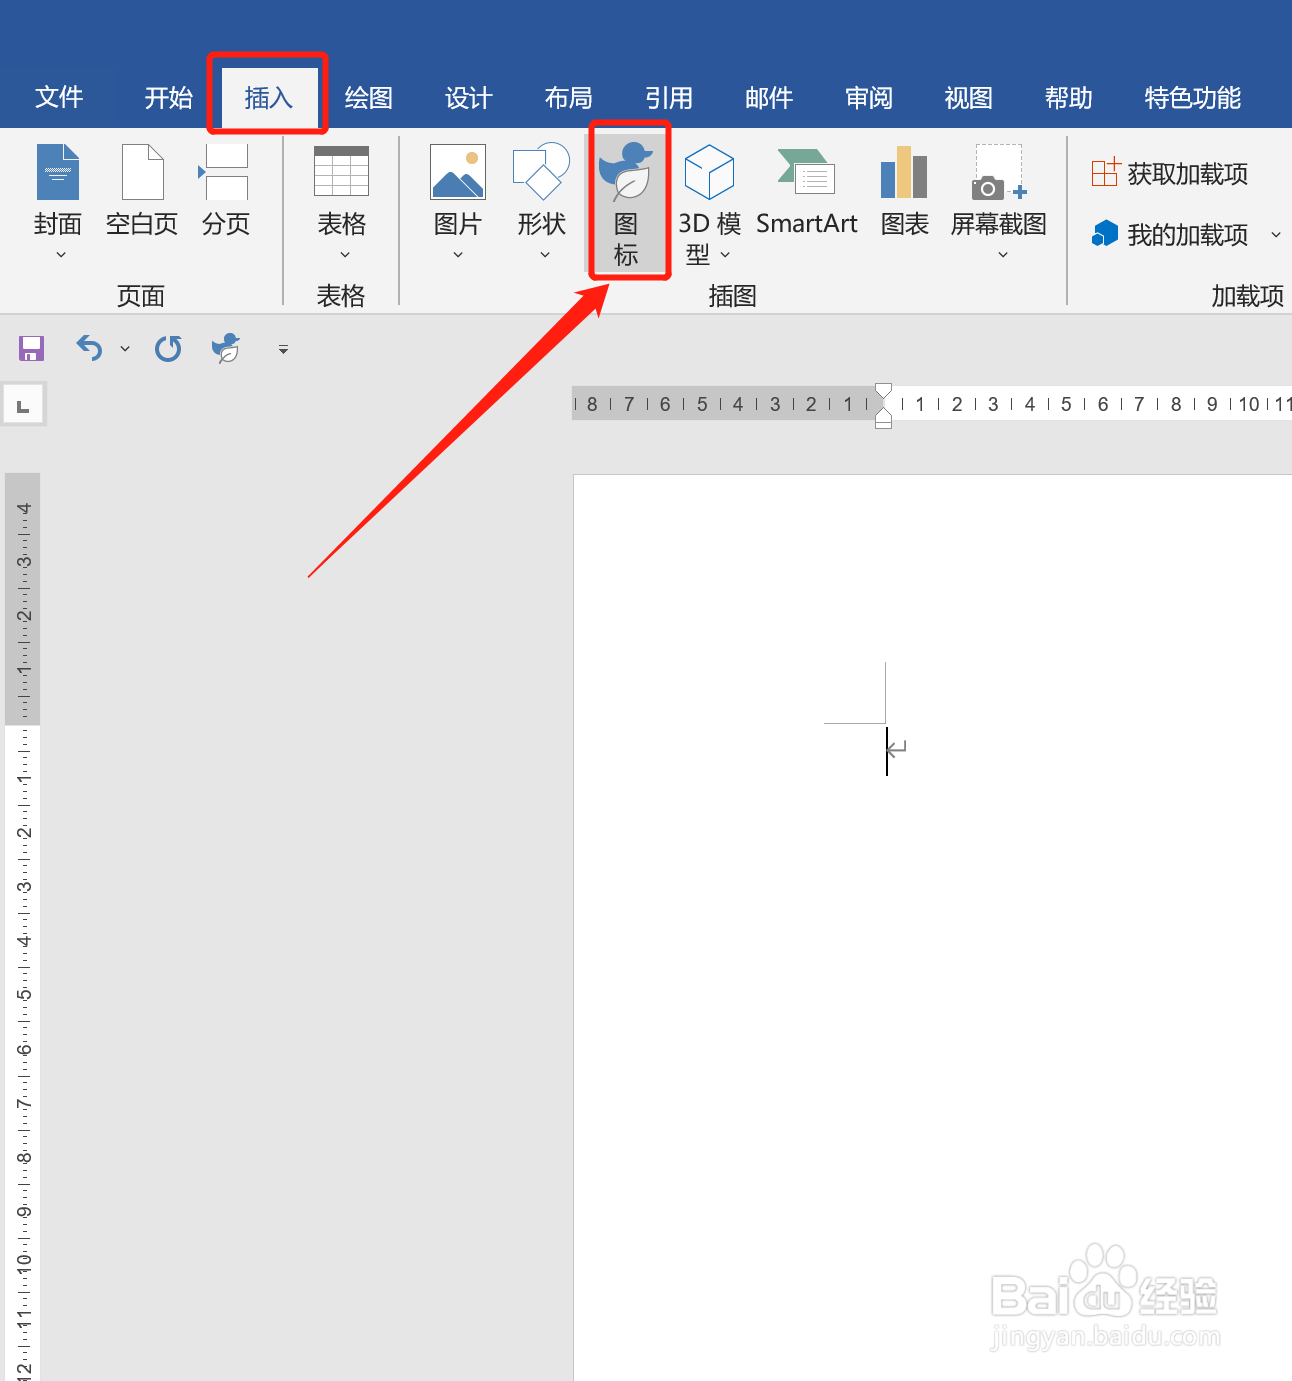Expand the Shapes (形状) dropdown arrow
This screenshot has height=1381, width=1292.
(545, 255)
